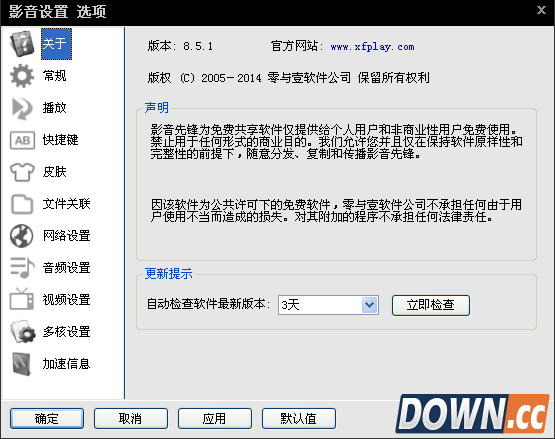The height and width of the screenshot is (439, 555).
Task: Open the www.xfplay.com website link
Action: [372, 47]
